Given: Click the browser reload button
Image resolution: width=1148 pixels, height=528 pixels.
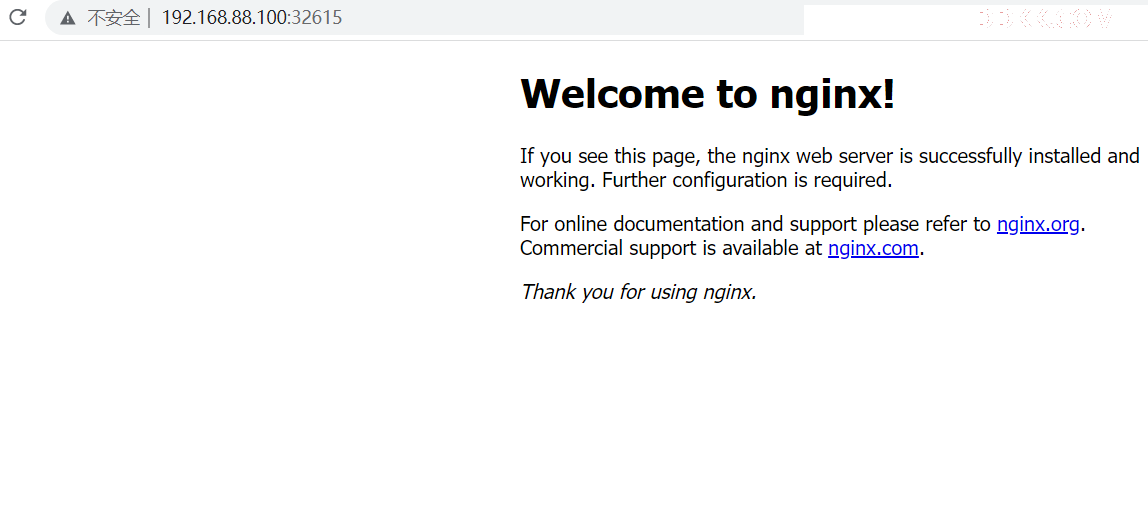Looking at the screenshot, I should pyautogui.click(x=18, y=17).
